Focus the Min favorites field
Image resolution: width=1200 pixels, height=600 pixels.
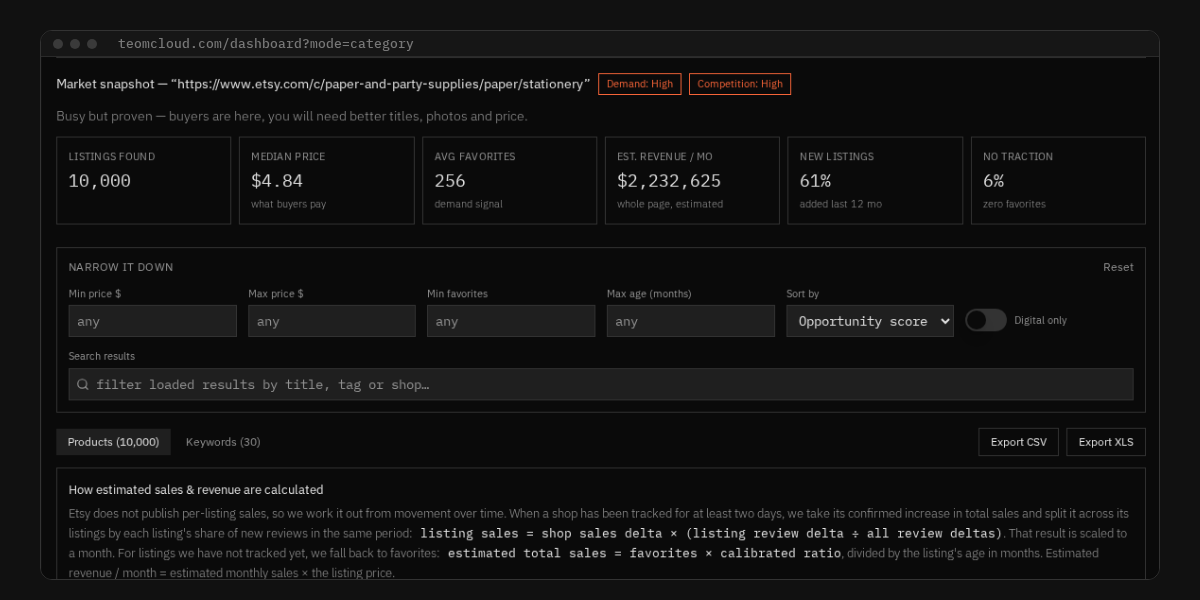pos(511,321)
